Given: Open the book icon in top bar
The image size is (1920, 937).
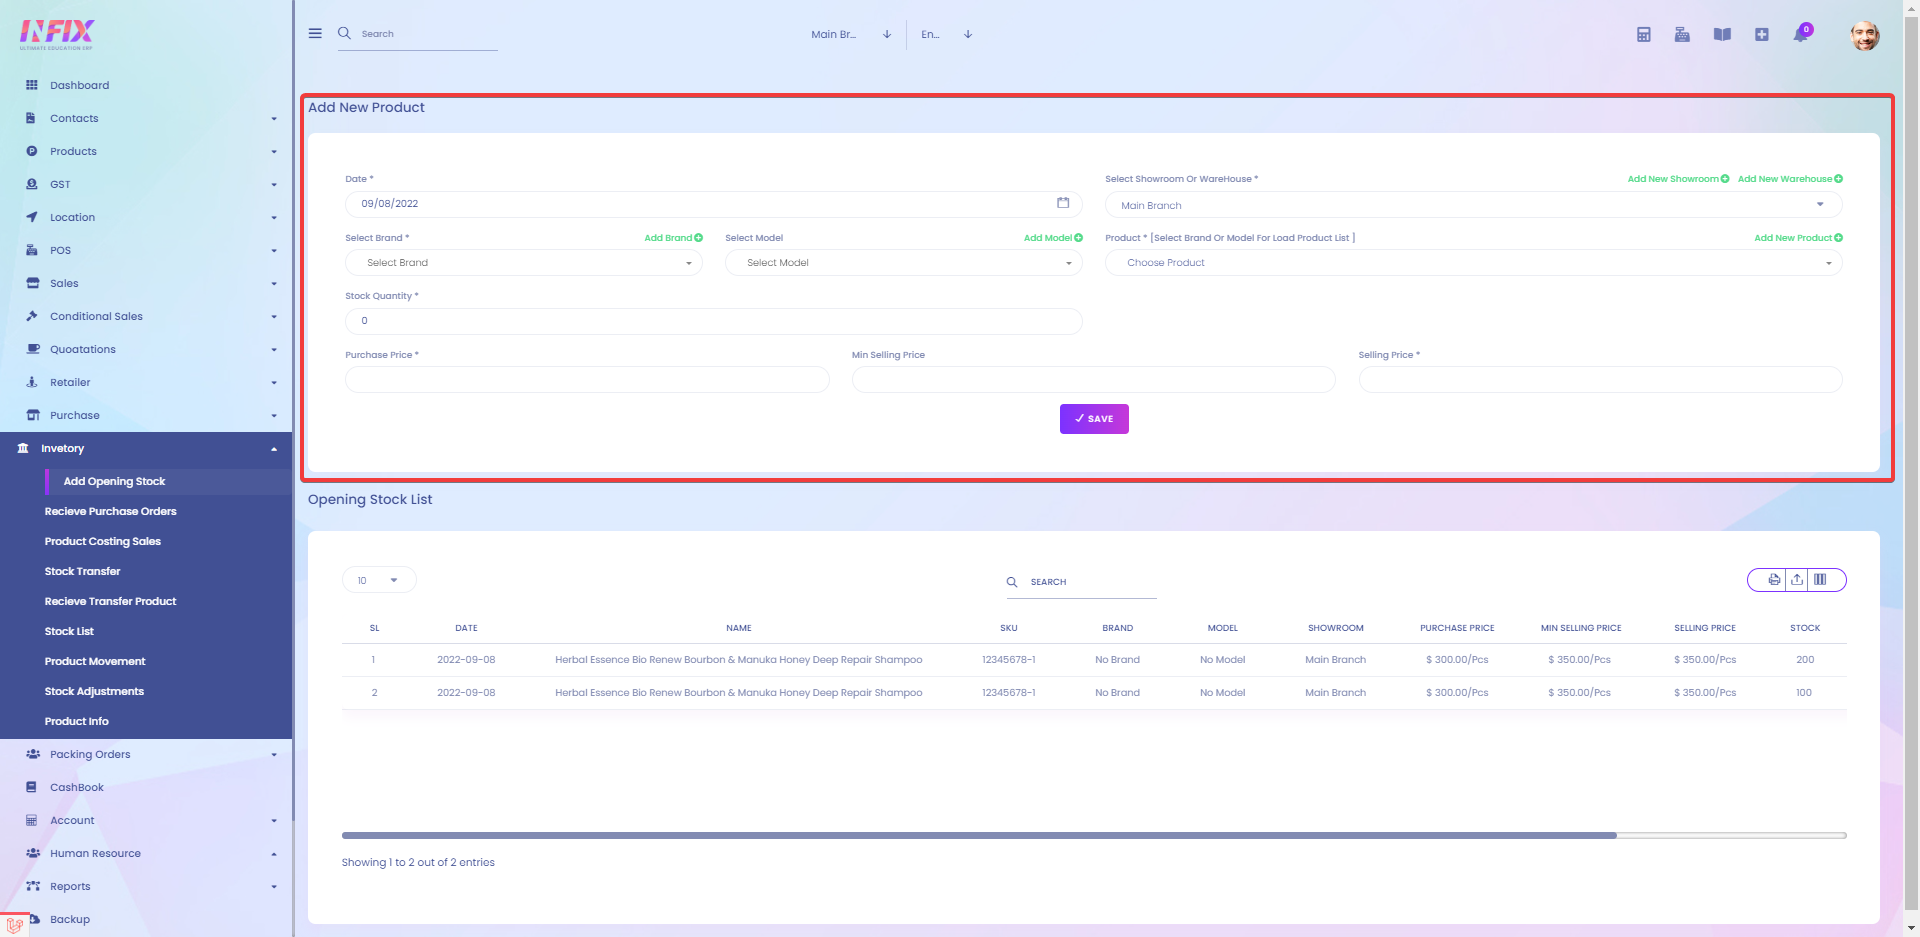Looking at the screenshot, I should tap(1722, 34).
